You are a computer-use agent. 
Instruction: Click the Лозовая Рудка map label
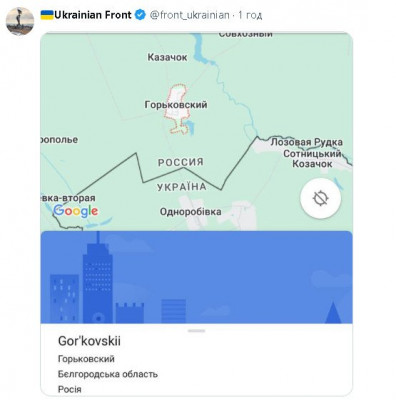pyautogui.click(x=306, y=142)
